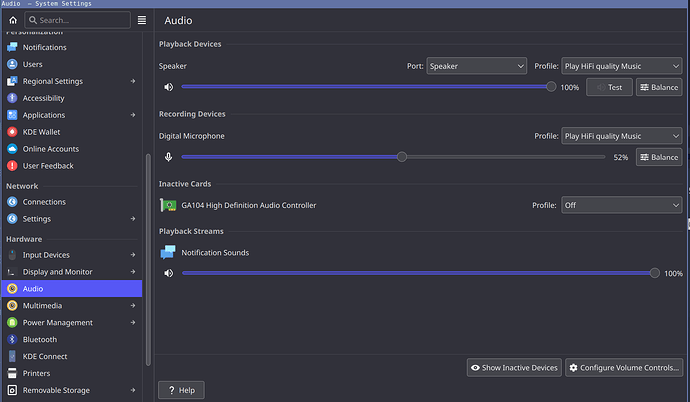Screen dimensions: 690x402
Task: Click the KDE Wallet icon
Action: tap(12, 132)
